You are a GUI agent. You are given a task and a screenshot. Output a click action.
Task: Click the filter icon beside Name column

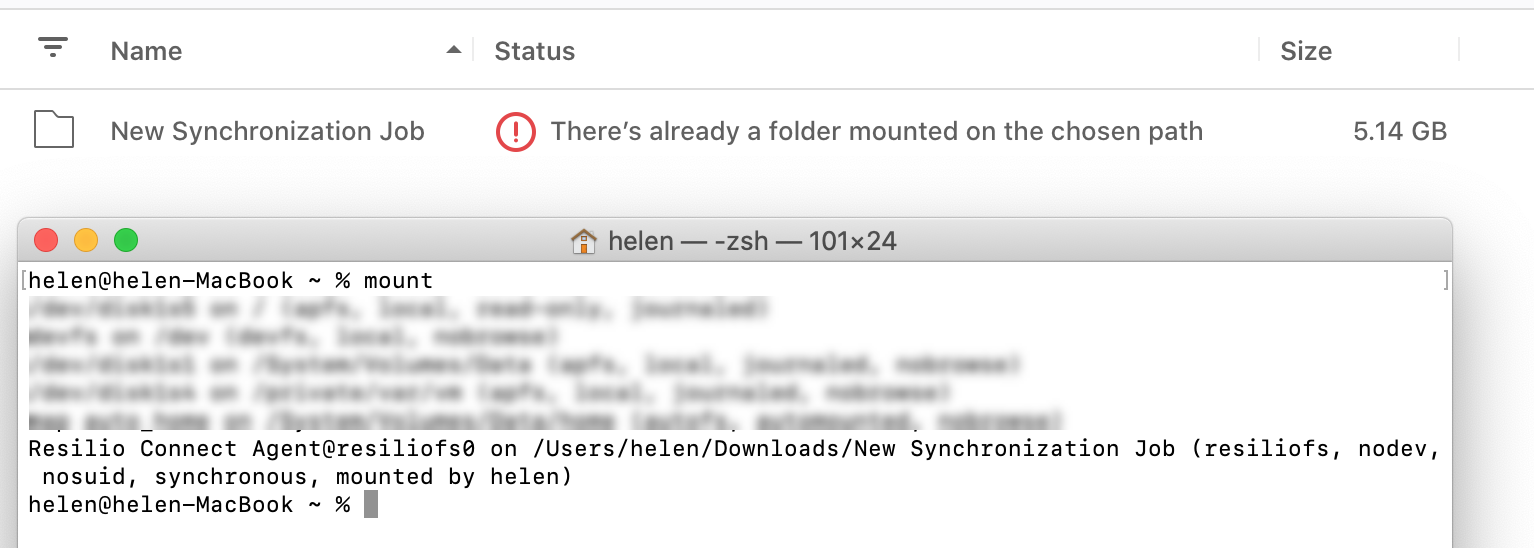point(53,47)
